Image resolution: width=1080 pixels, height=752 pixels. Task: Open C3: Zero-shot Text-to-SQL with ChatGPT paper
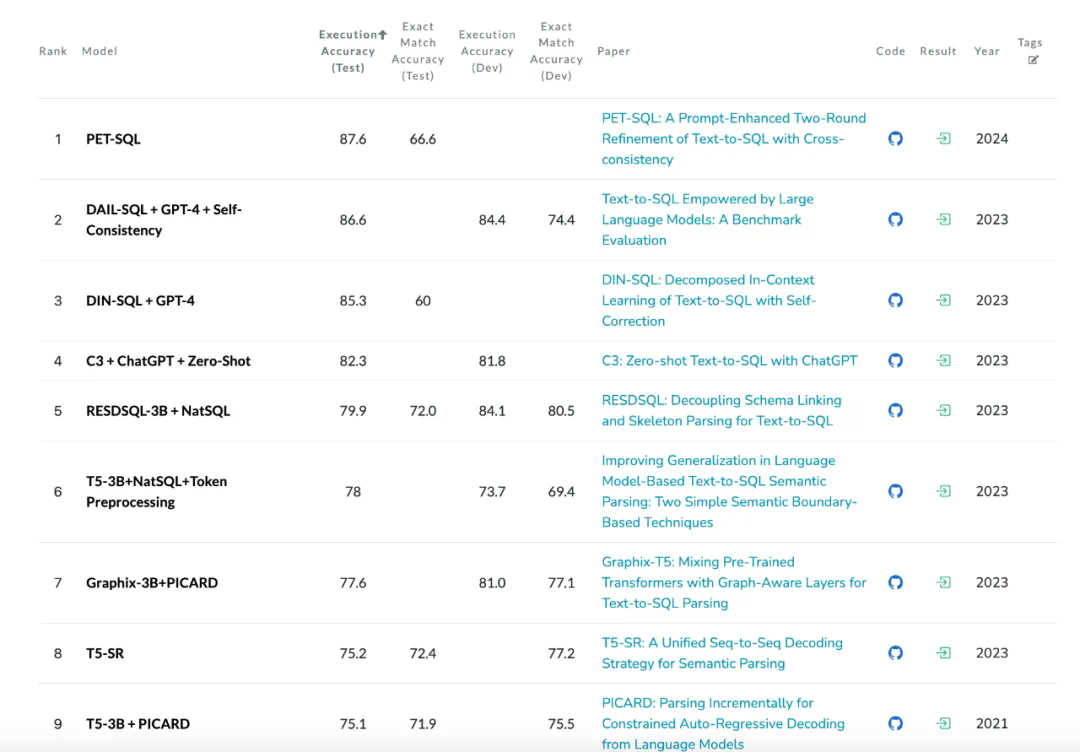coord(729,360)
